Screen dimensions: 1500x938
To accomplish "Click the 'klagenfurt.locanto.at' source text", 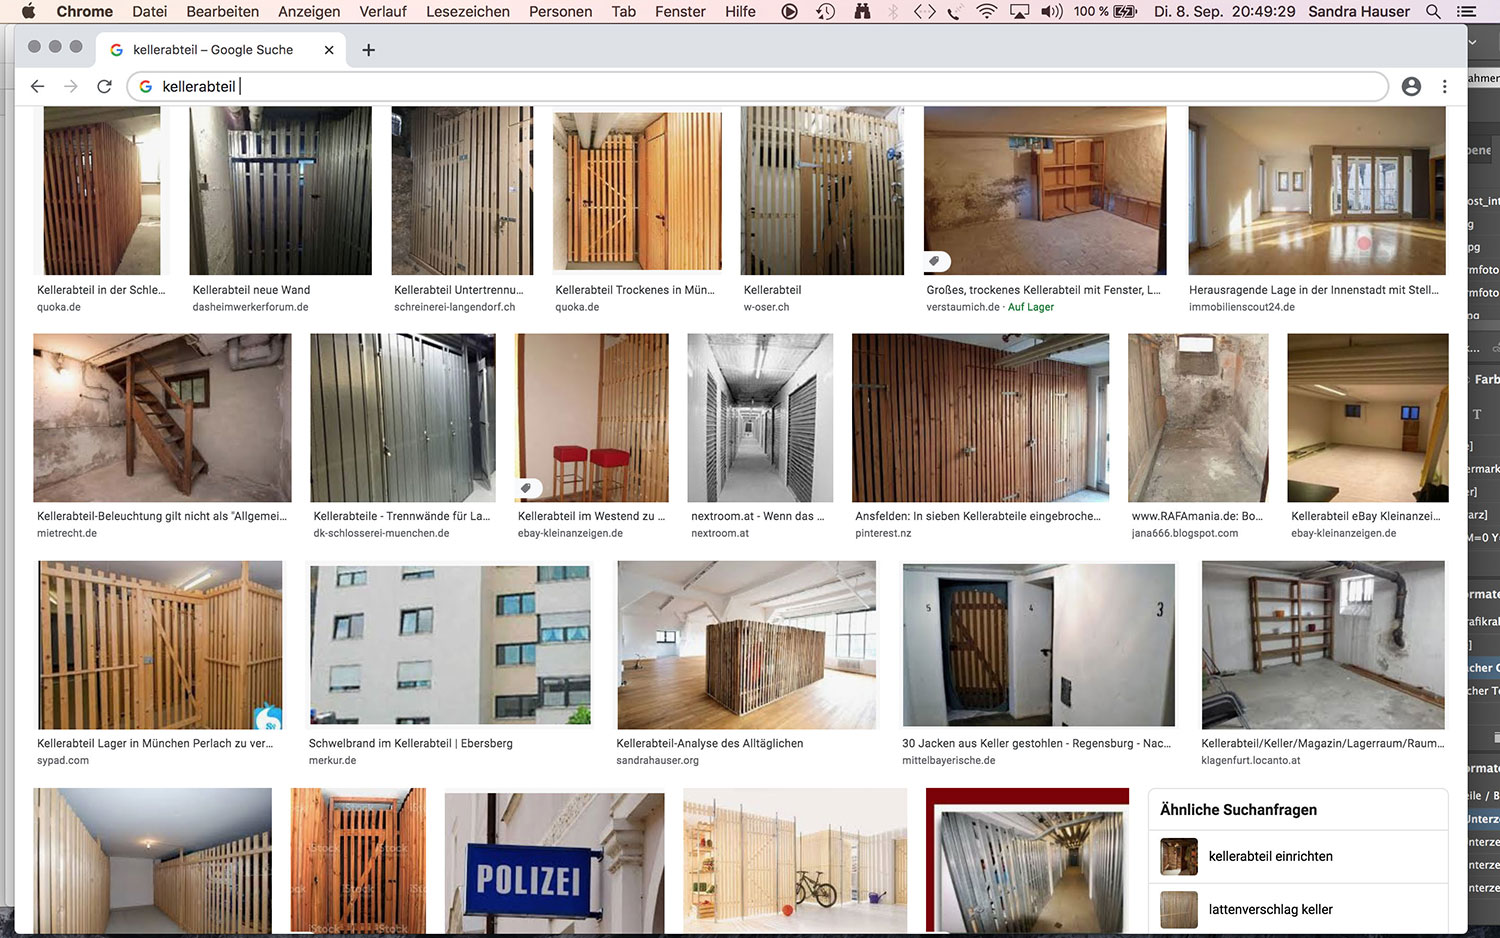I will pos(1251,761).
